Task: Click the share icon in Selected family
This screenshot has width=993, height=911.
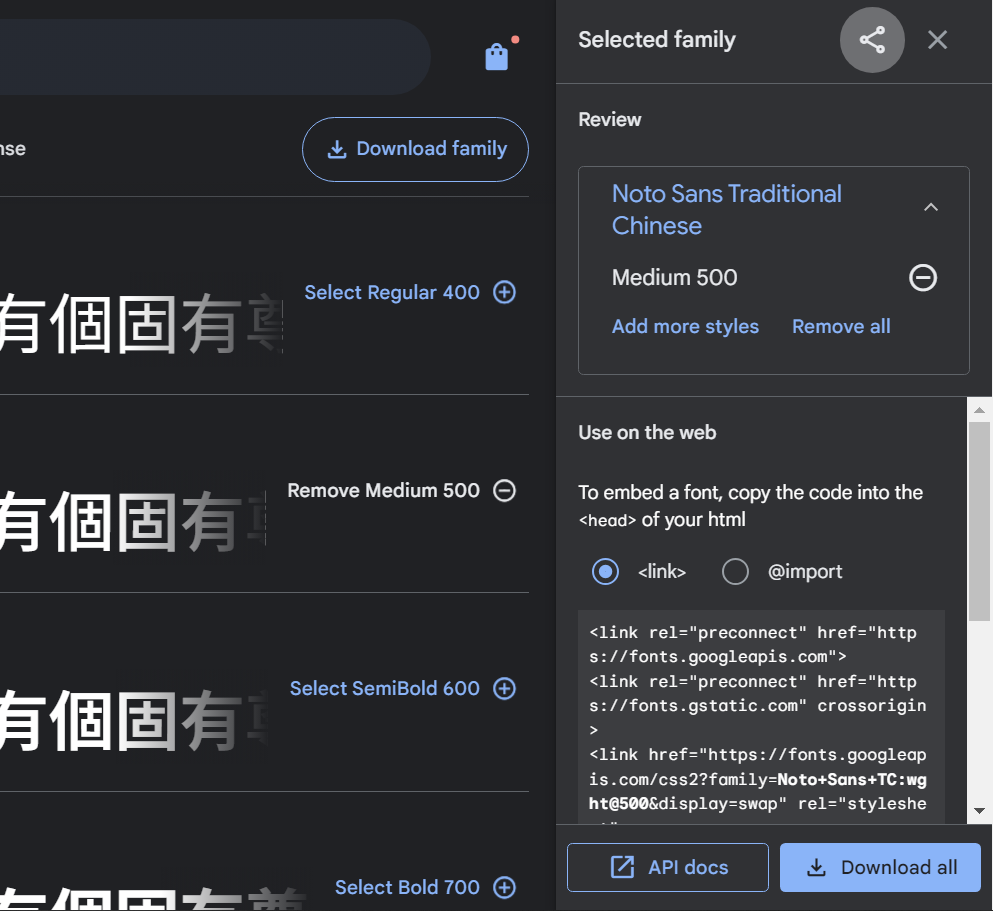Action: 872,40
